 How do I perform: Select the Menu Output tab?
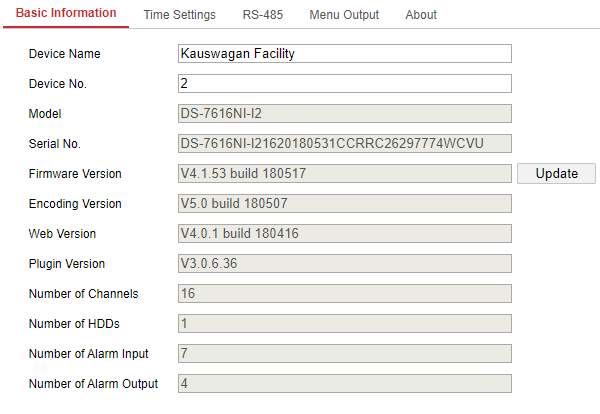pos(344,15)
